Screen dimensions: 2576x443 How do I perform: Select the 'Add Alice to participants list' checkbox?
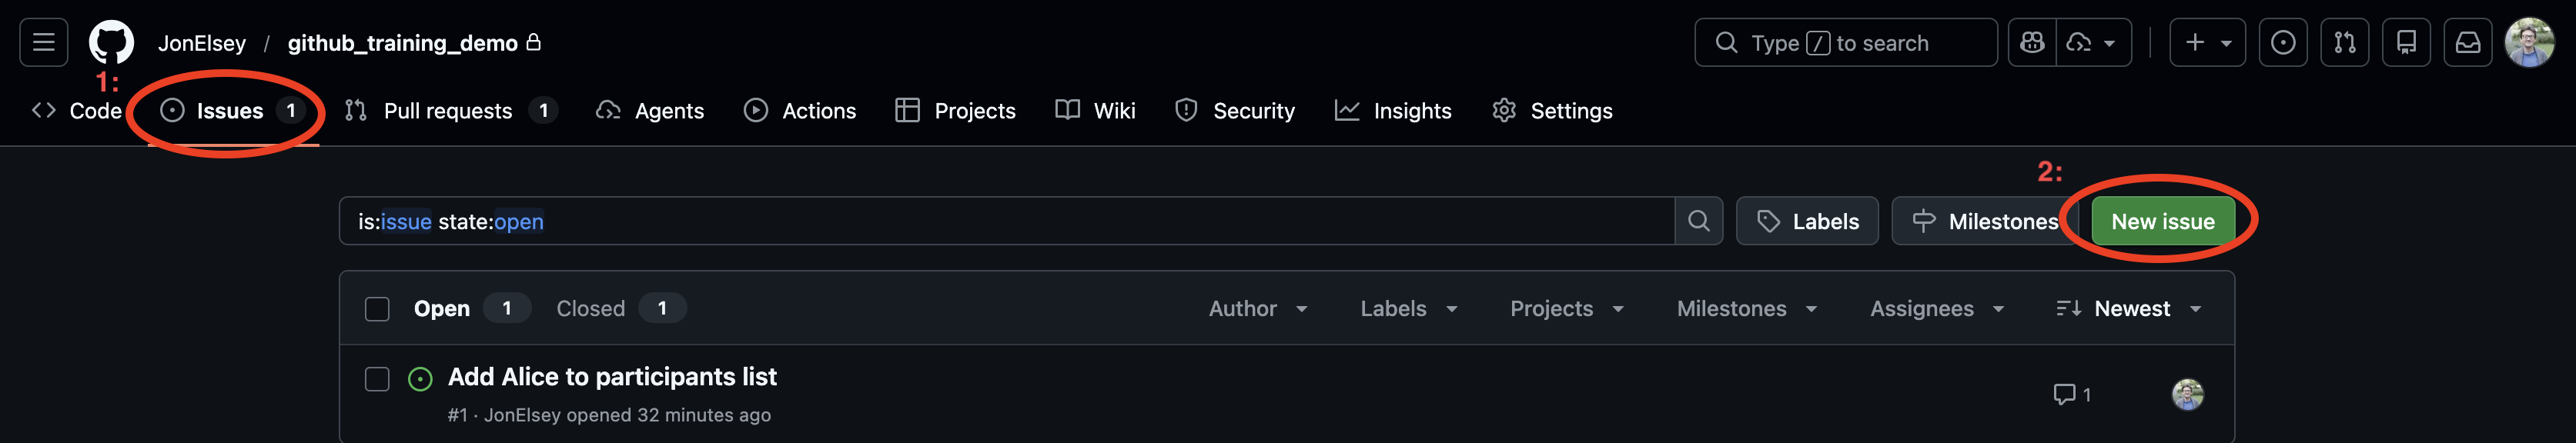[377, 379]
